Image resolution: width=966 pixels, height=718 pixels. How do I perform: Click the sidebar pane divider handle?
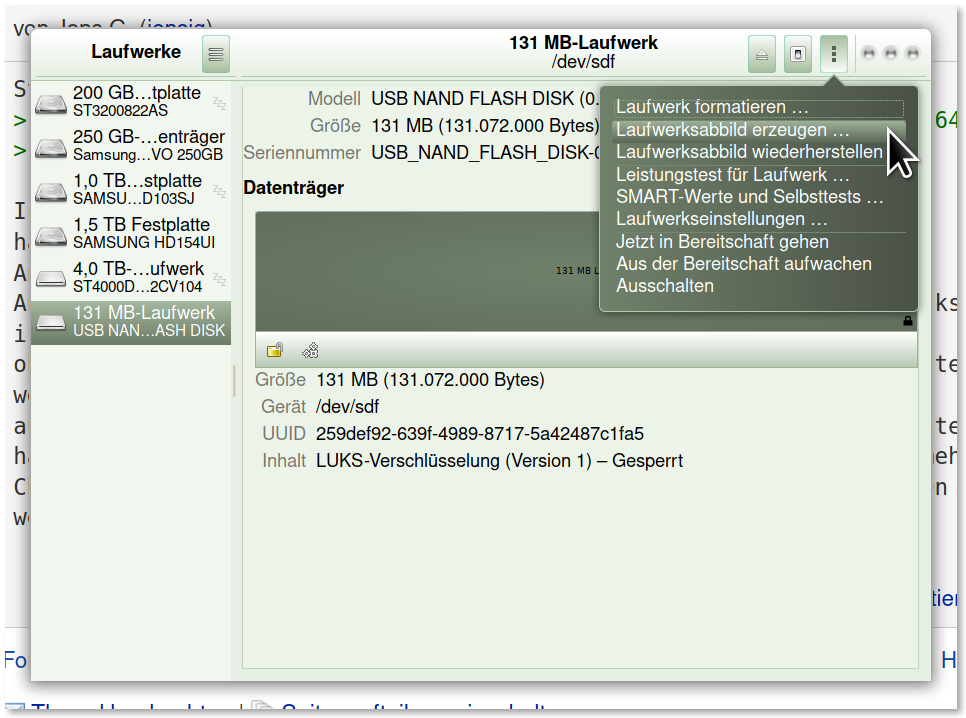235,381
